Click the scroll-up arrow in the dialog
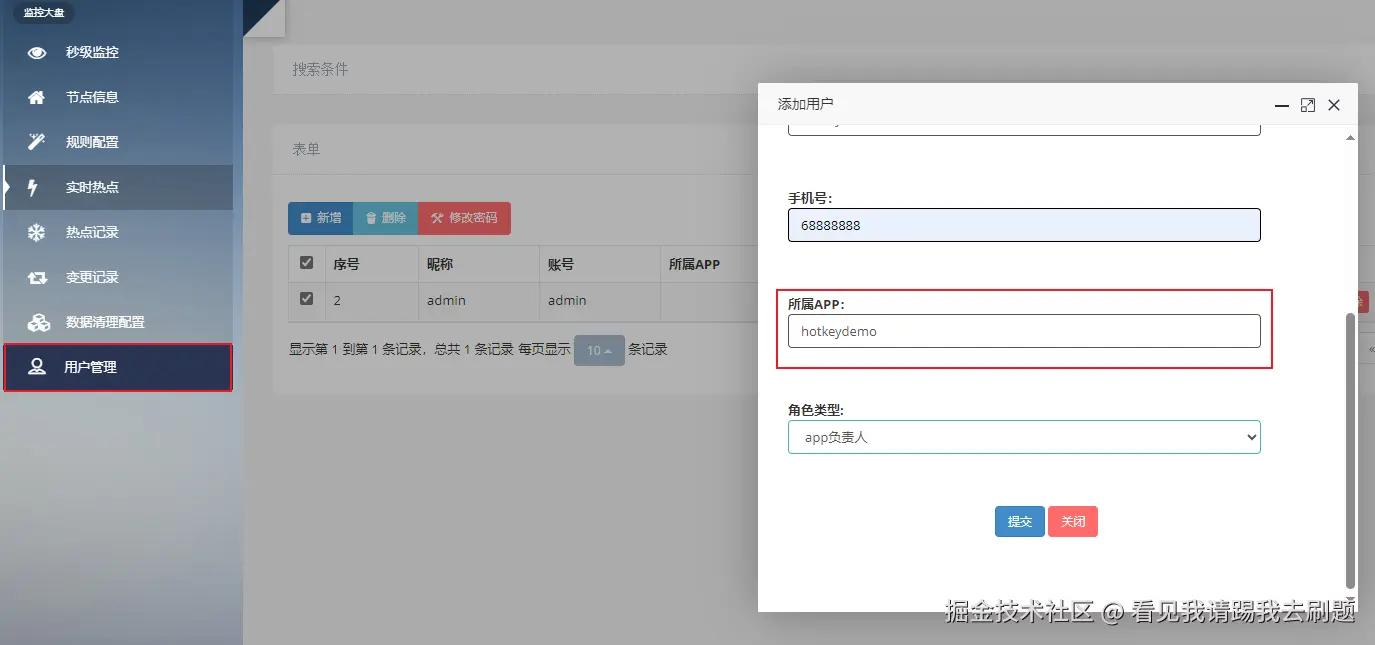Screen dimensions: 1375x645 pyautogui.click(x=1350, y=137)
